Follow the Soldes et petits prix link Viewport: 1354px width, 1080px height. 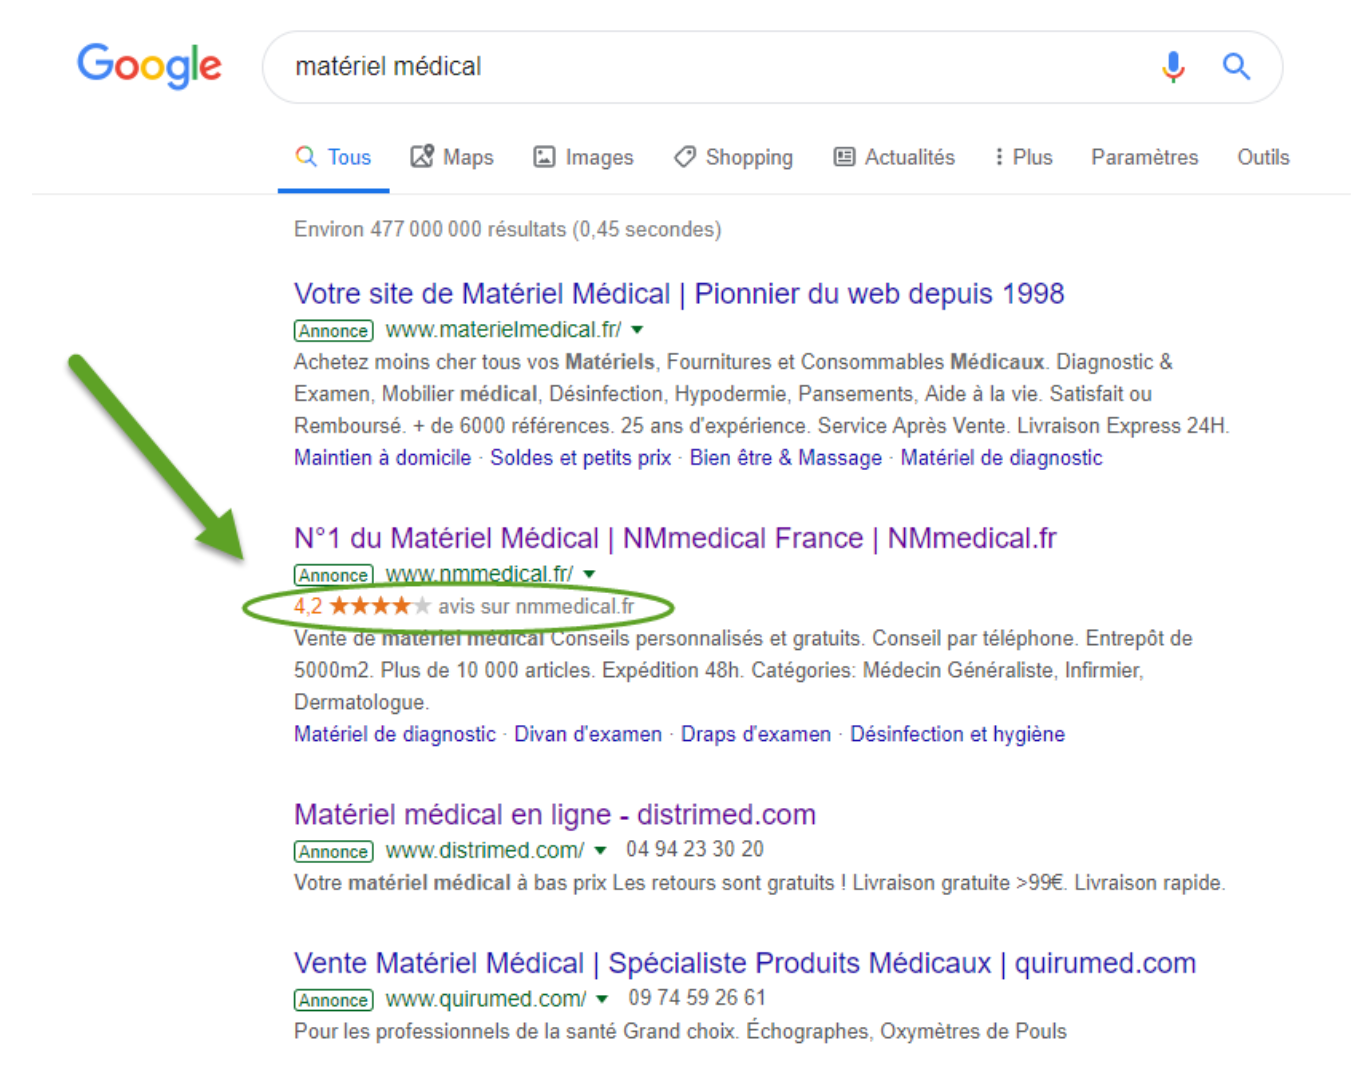(x=580, y=457)
